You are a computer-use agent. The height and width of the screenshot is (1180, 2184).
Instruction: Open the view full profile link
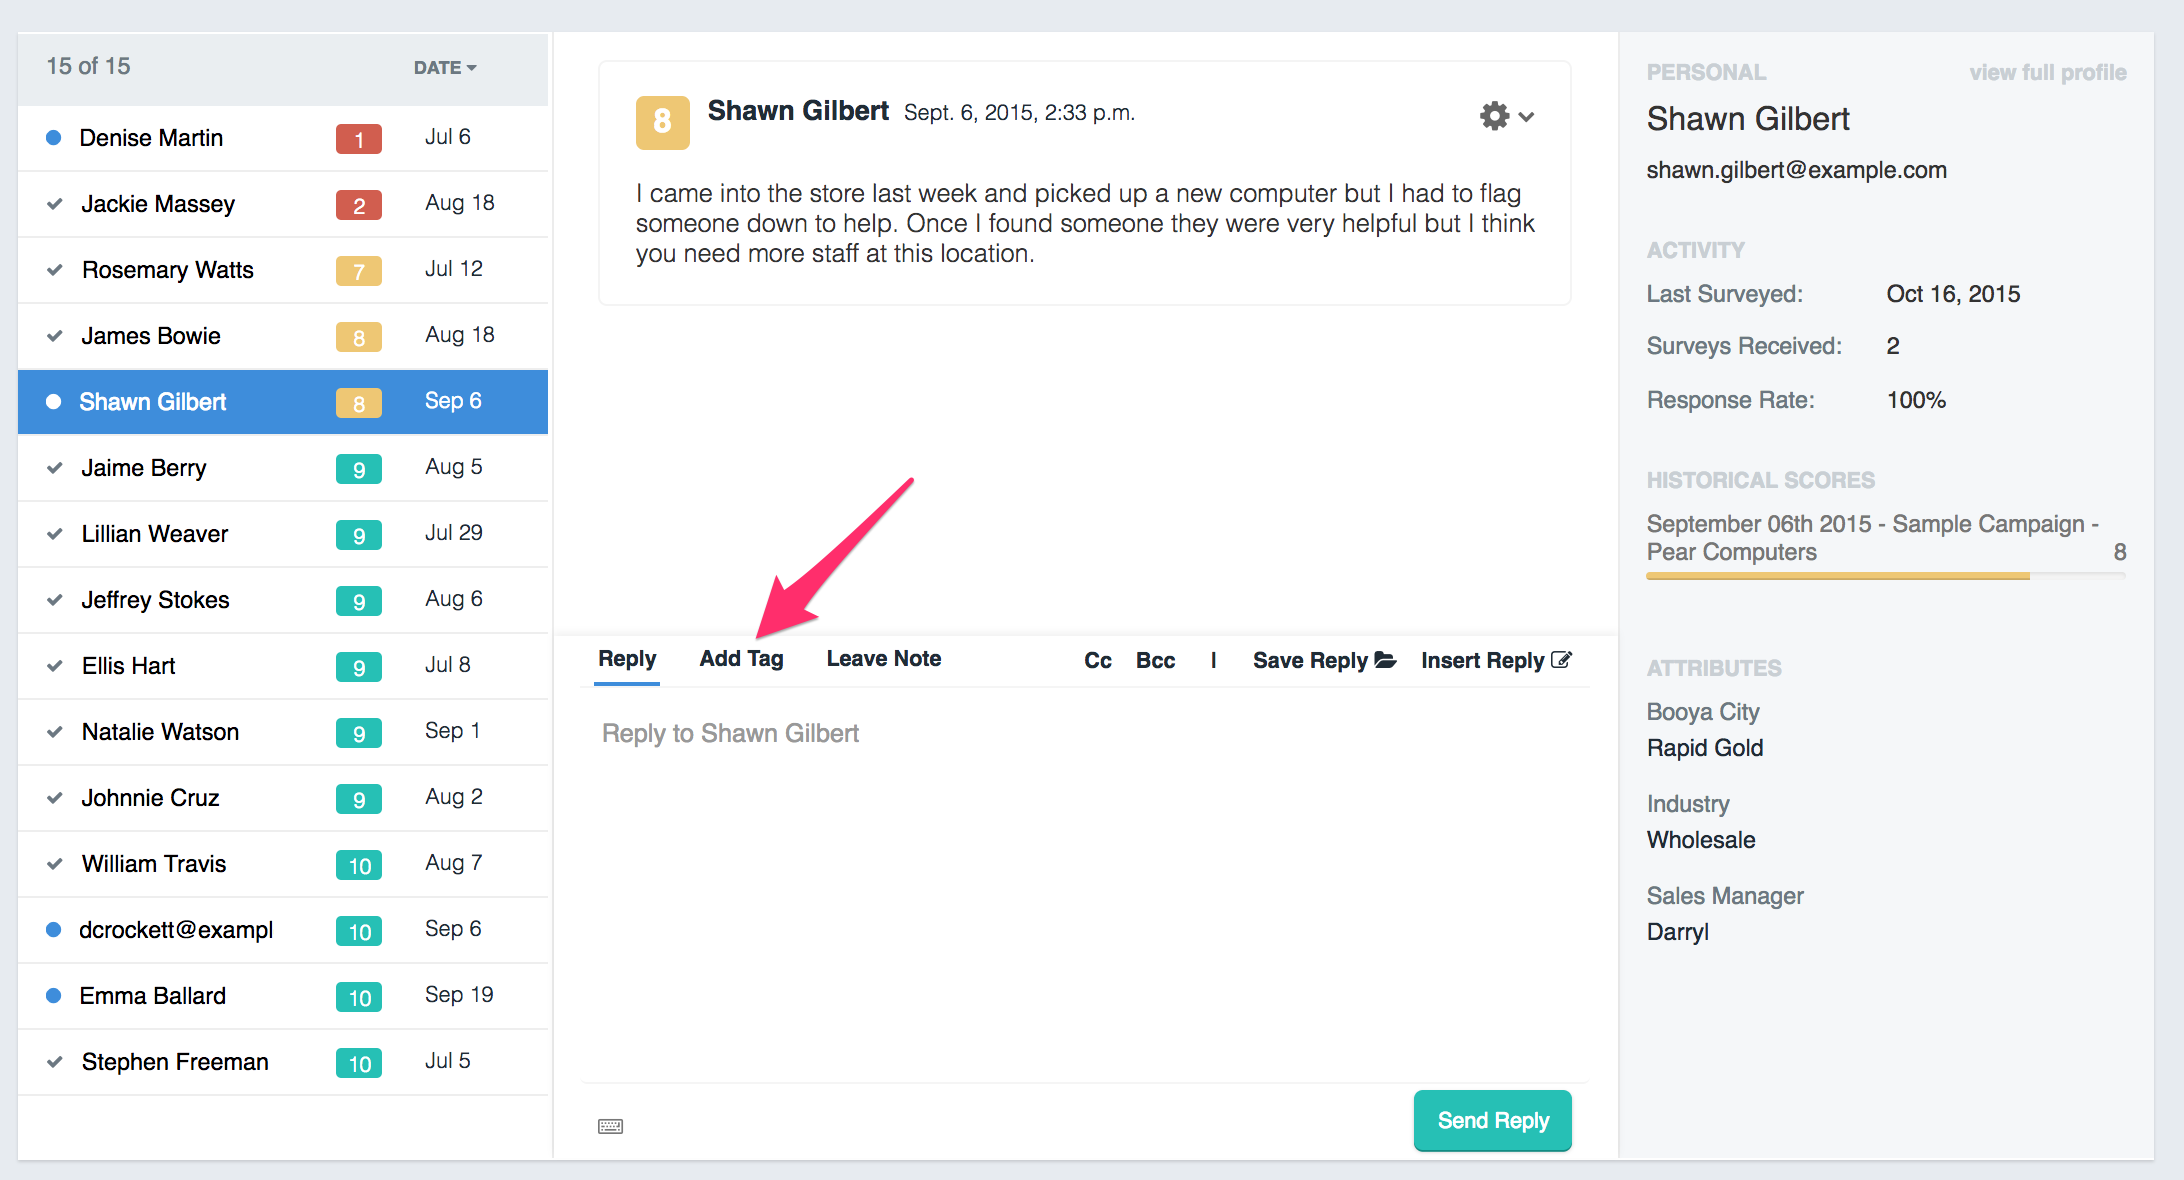(x=2047, y=72)
